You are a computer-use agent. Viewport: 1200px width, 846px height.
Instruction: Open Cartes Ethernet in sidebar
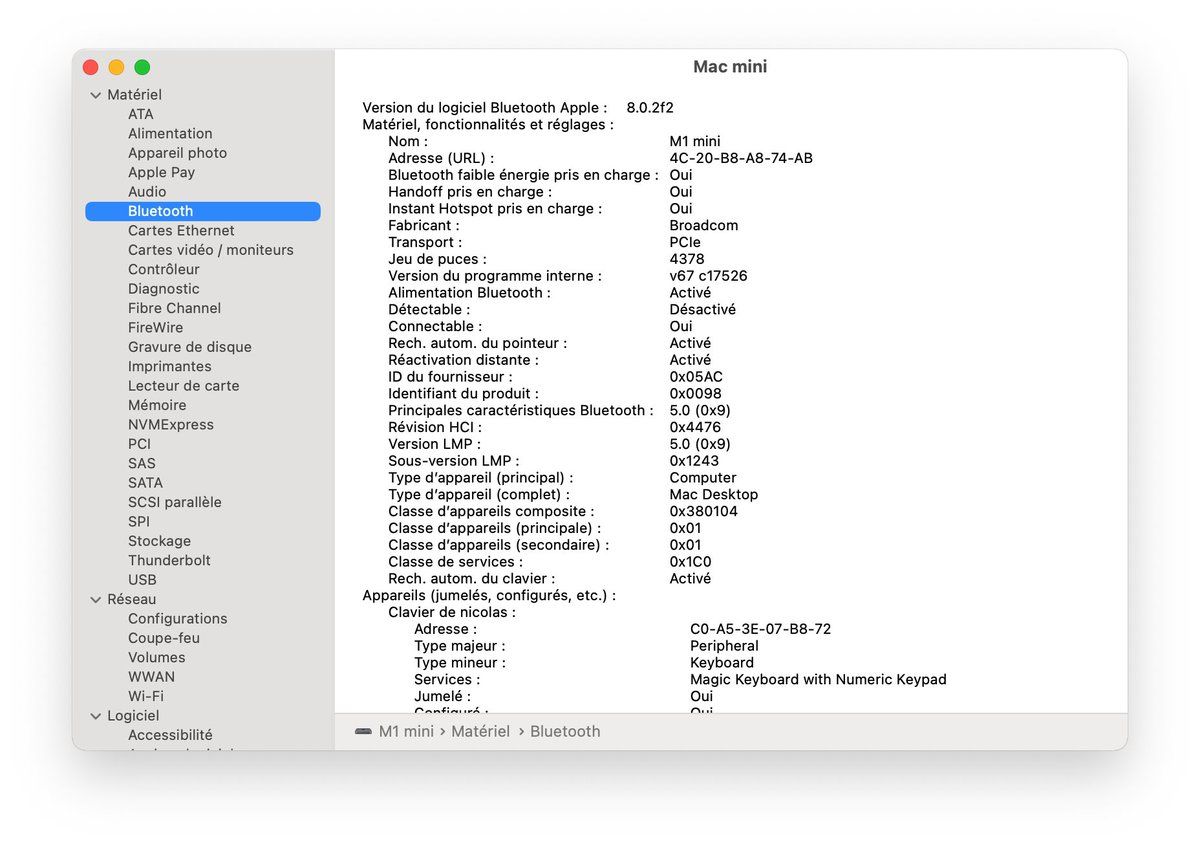coord(181,231)
